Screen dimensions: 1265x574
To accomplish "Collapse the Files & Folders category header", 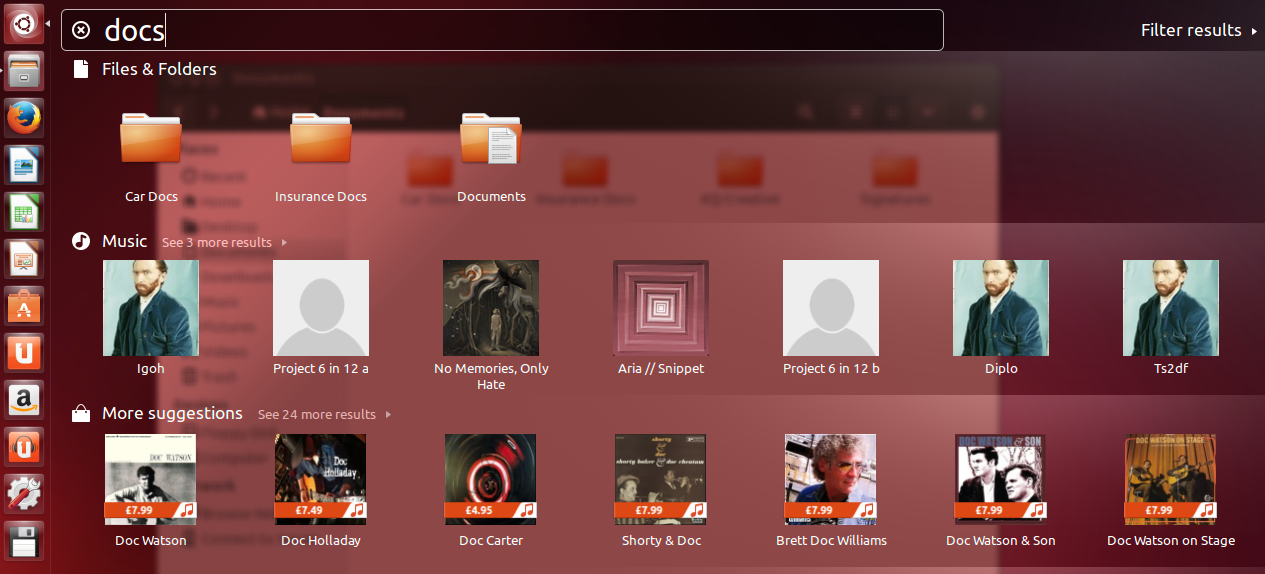I will (x=159, y=69).
